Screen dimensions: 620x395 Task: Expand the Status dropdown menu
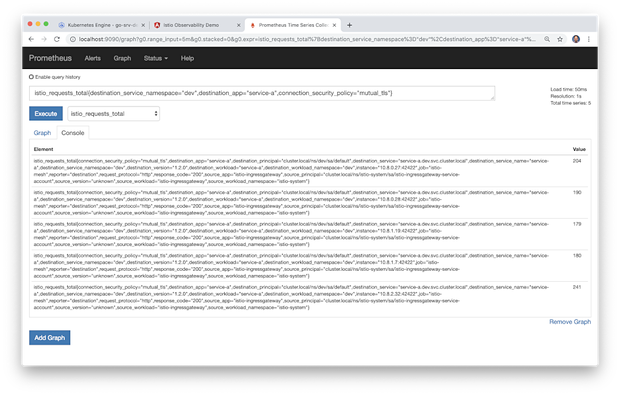point(156,58)
